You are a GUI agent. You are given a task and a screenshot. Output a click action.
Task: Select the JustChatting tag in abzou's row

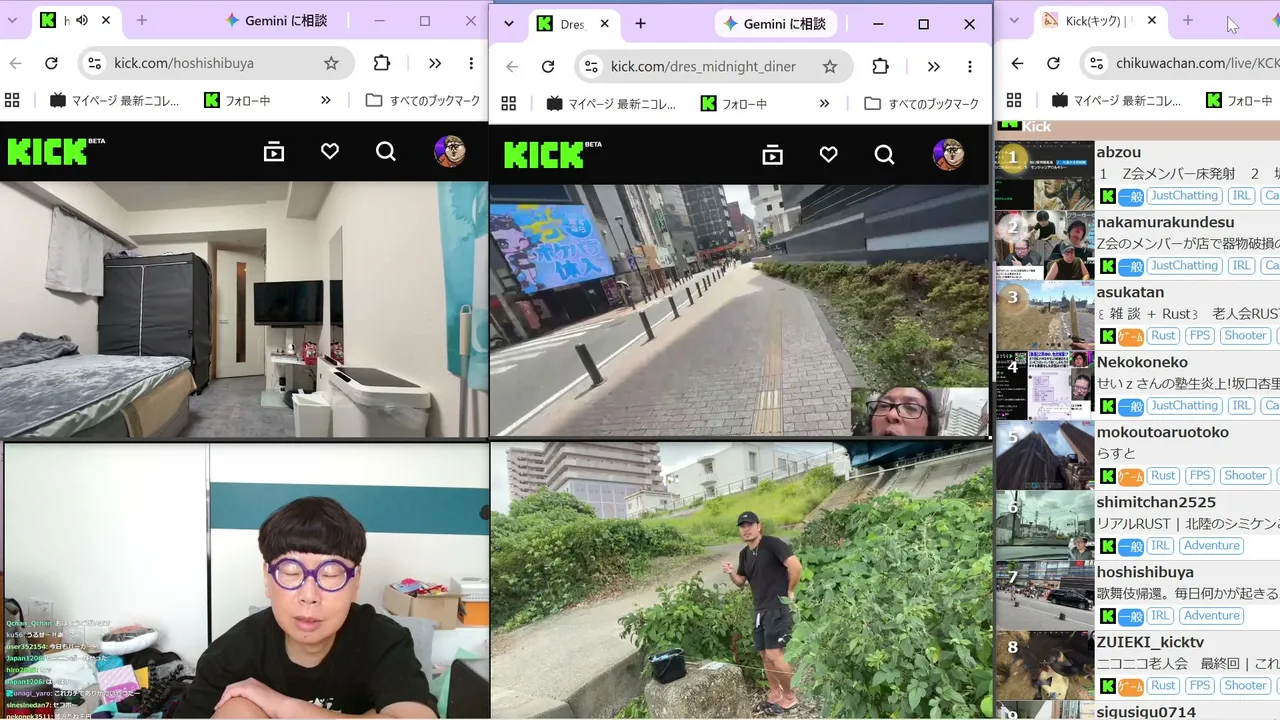click(x=1184, y=196)
